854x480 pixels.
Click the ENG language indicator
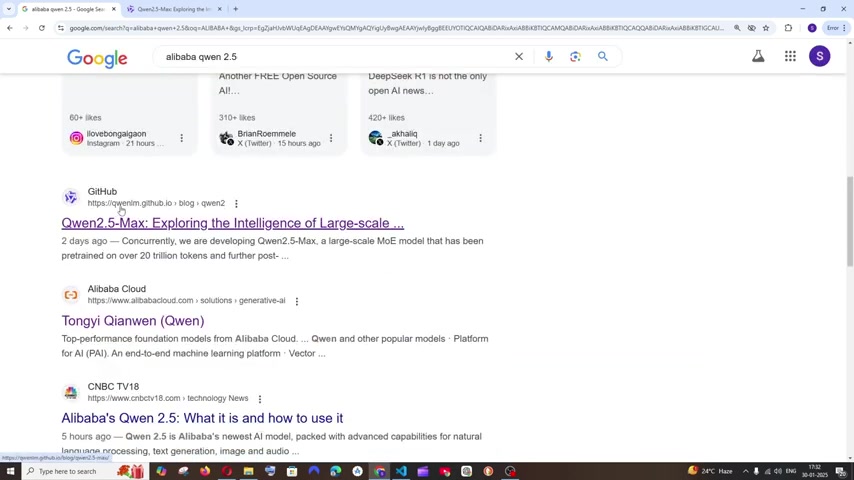(791, 471)
